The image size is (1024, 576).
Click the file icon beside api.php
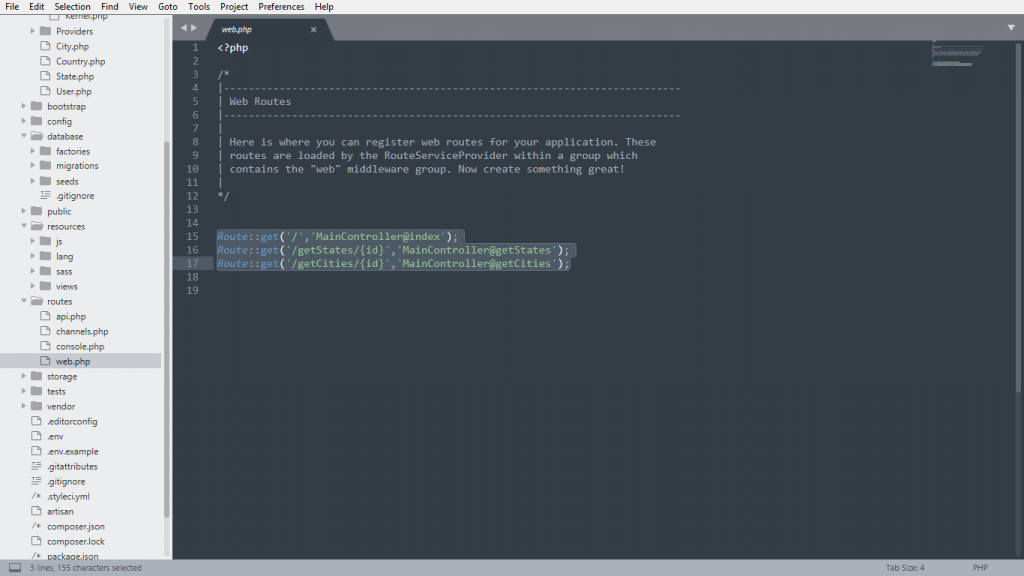(45, 316)
